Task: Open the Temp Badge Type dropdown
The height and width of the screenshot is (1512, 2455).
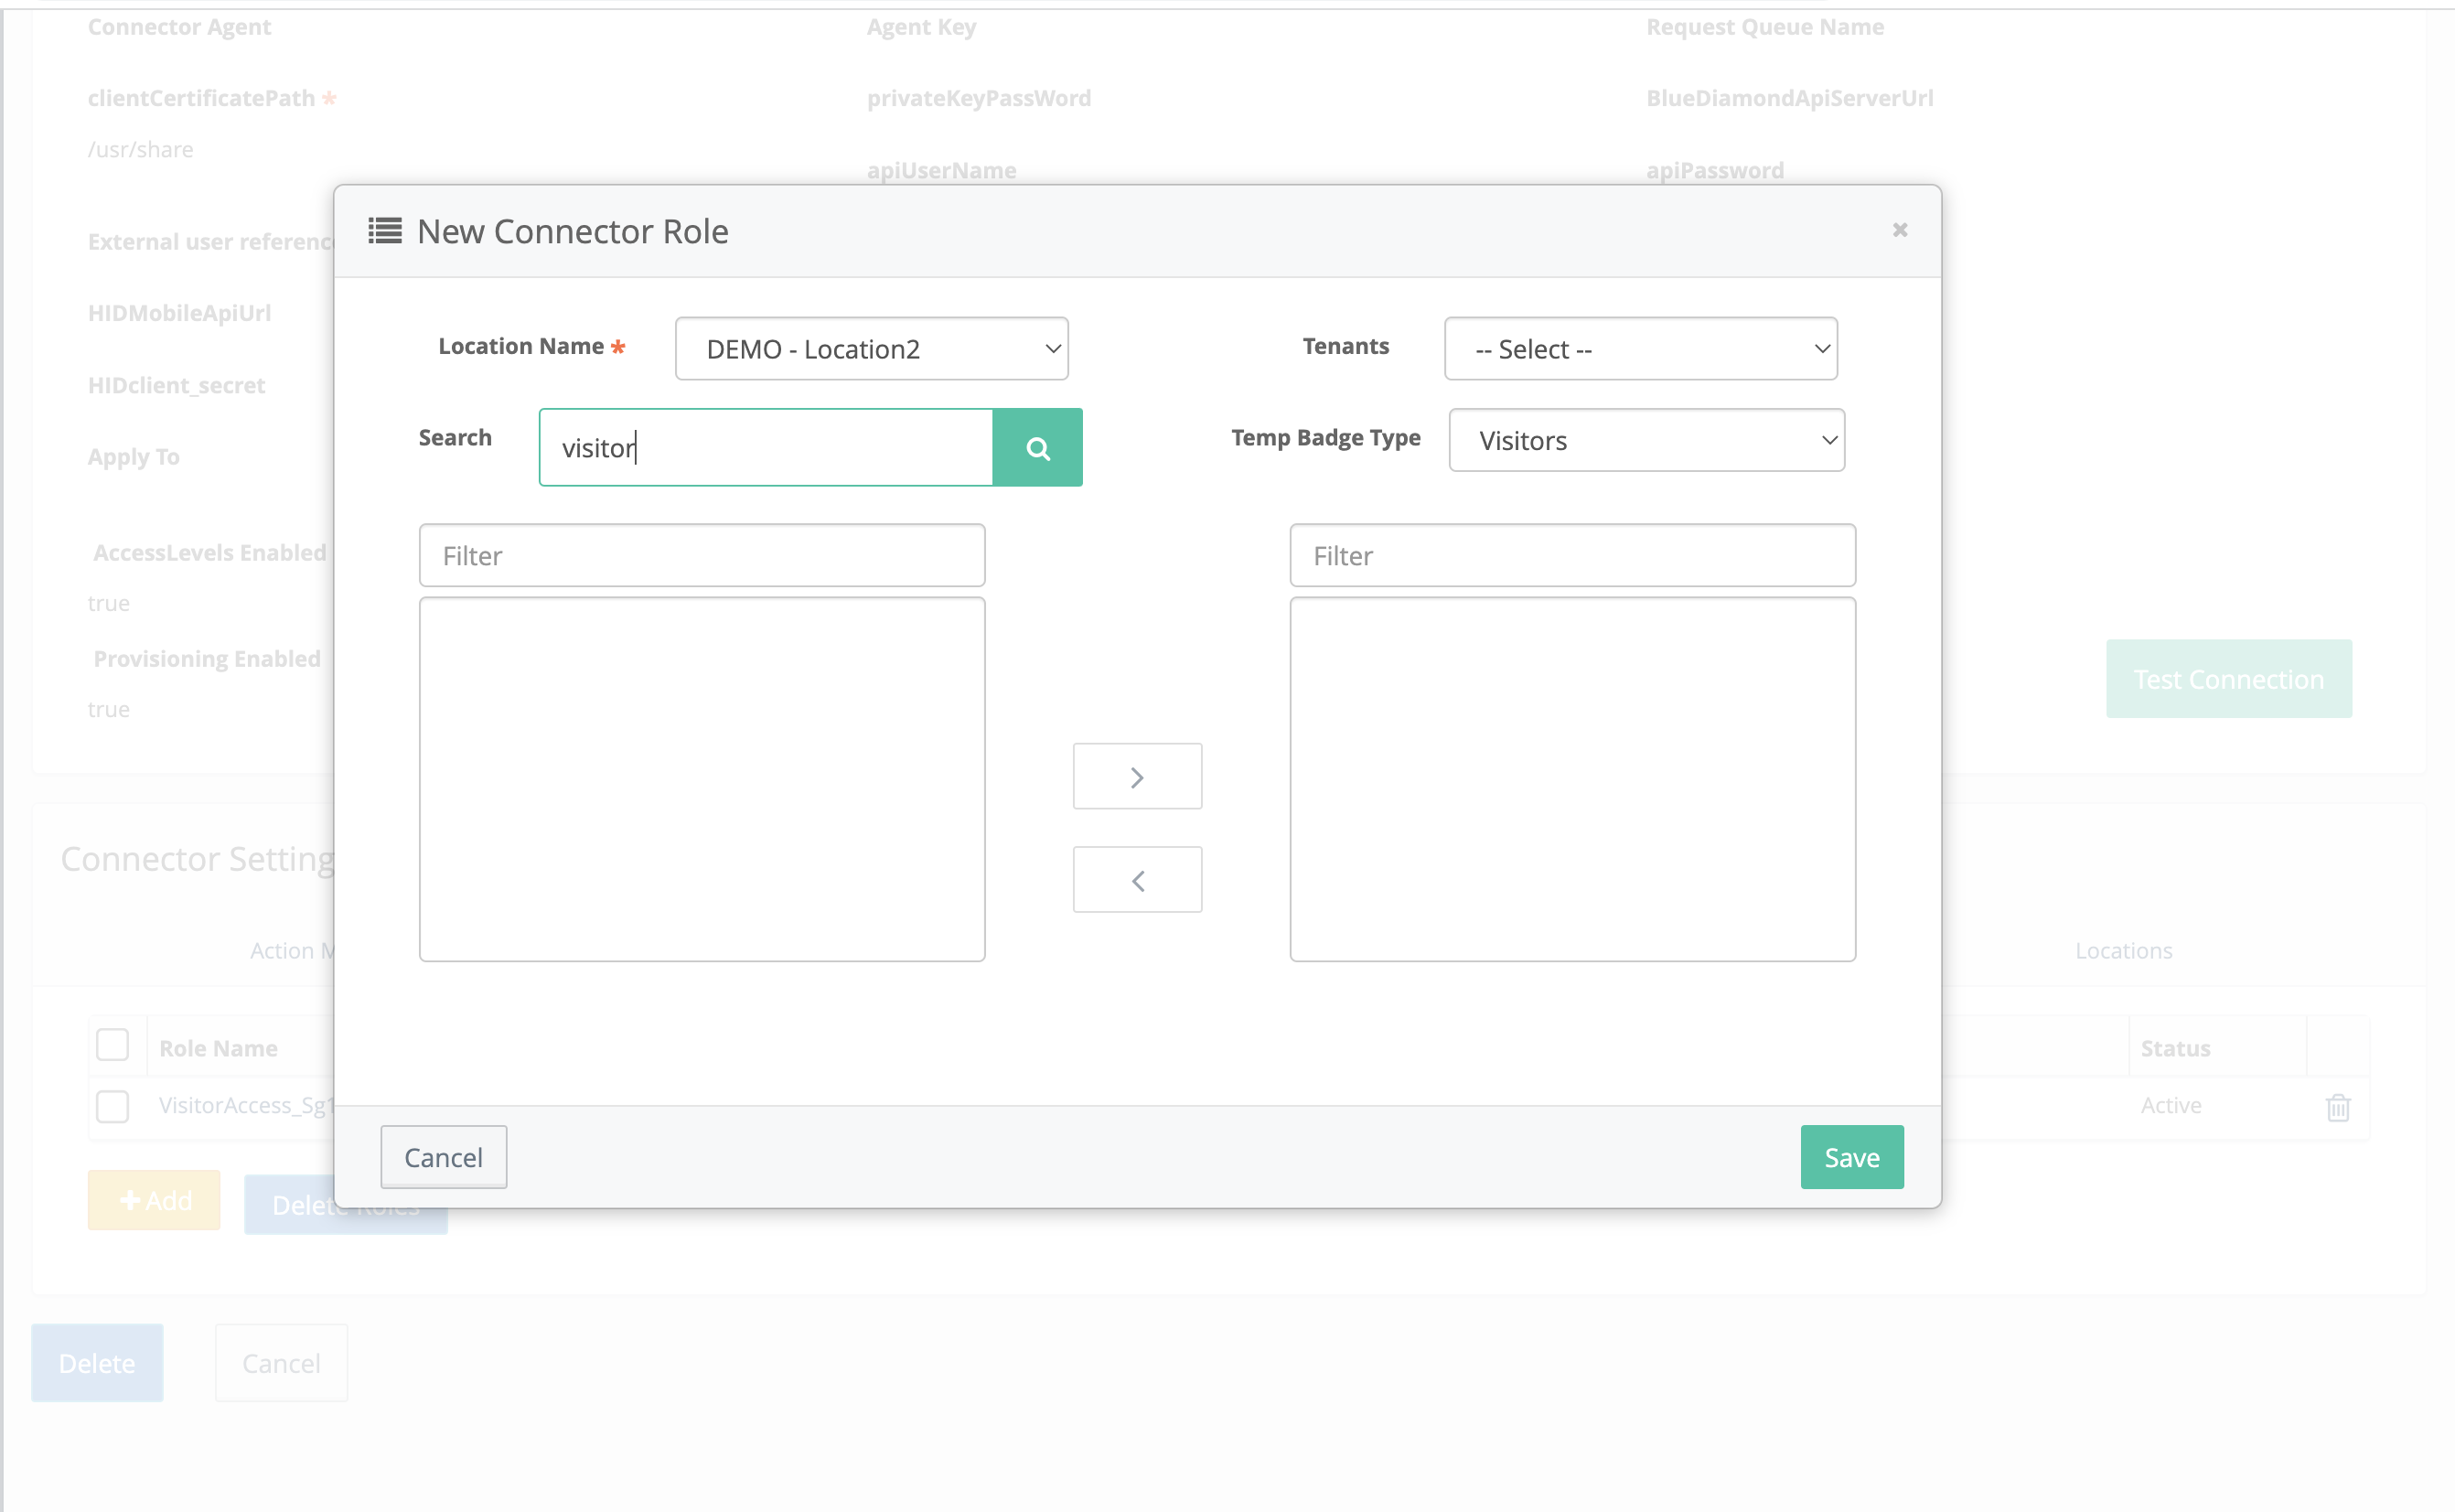Action: point(1646,440)
